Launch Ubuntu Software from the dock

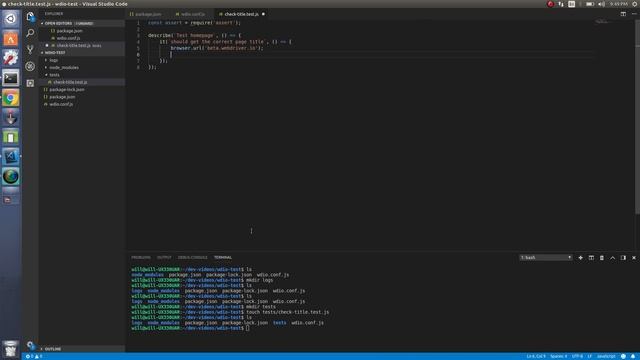click(x=11, y=38)
